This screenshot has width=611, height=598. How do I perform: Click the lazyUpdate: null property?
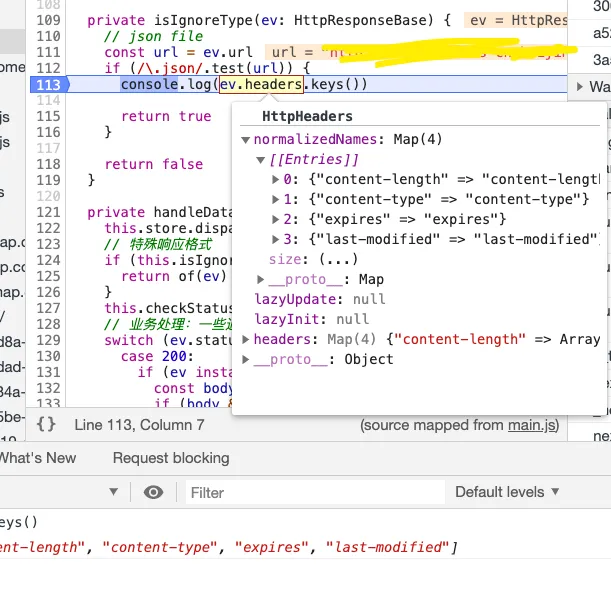click(320, 299)
